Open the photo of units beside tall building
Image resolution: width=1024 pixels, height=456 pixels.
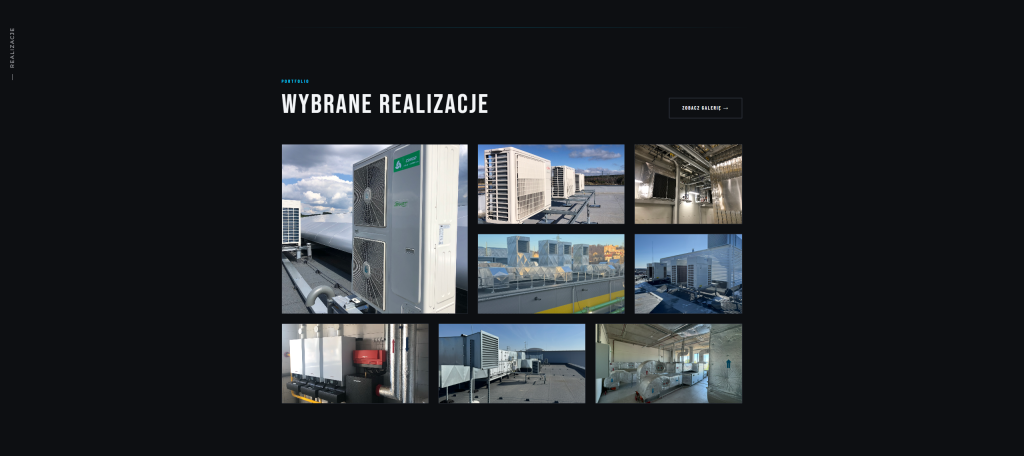click(x=688, y=274)
